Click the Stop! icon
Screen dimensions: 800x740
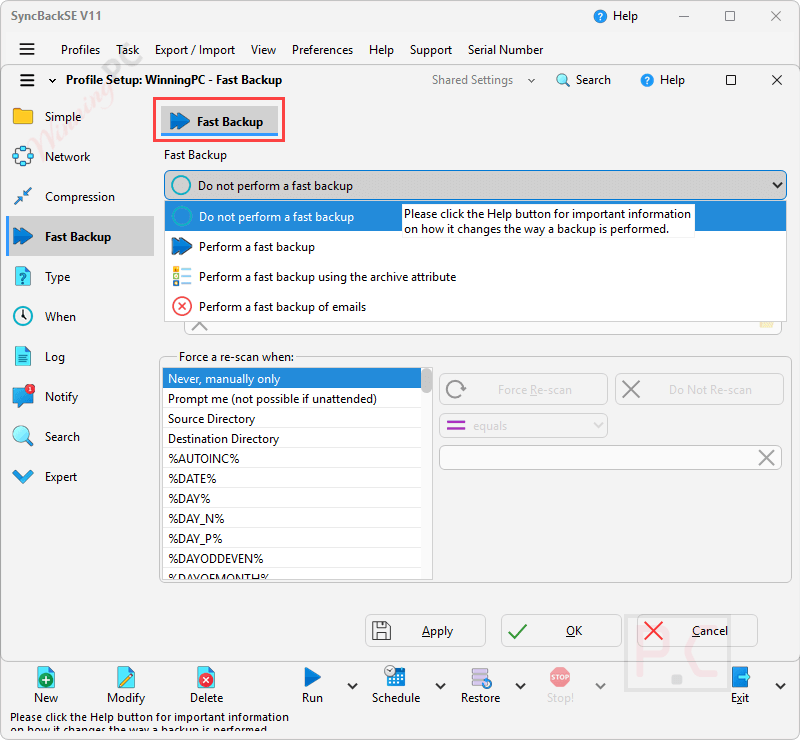[560, 678]
